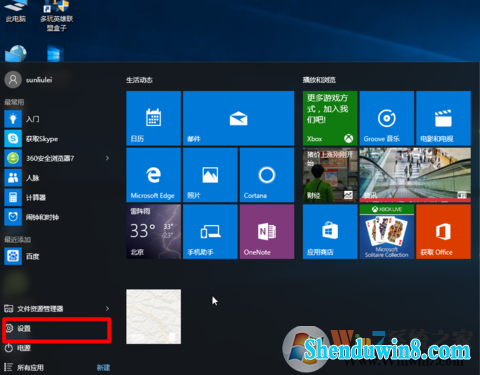The height and width of the screenshot is (375, 480).
Task: Open the Calendar tile
Action: click(154, 118)
